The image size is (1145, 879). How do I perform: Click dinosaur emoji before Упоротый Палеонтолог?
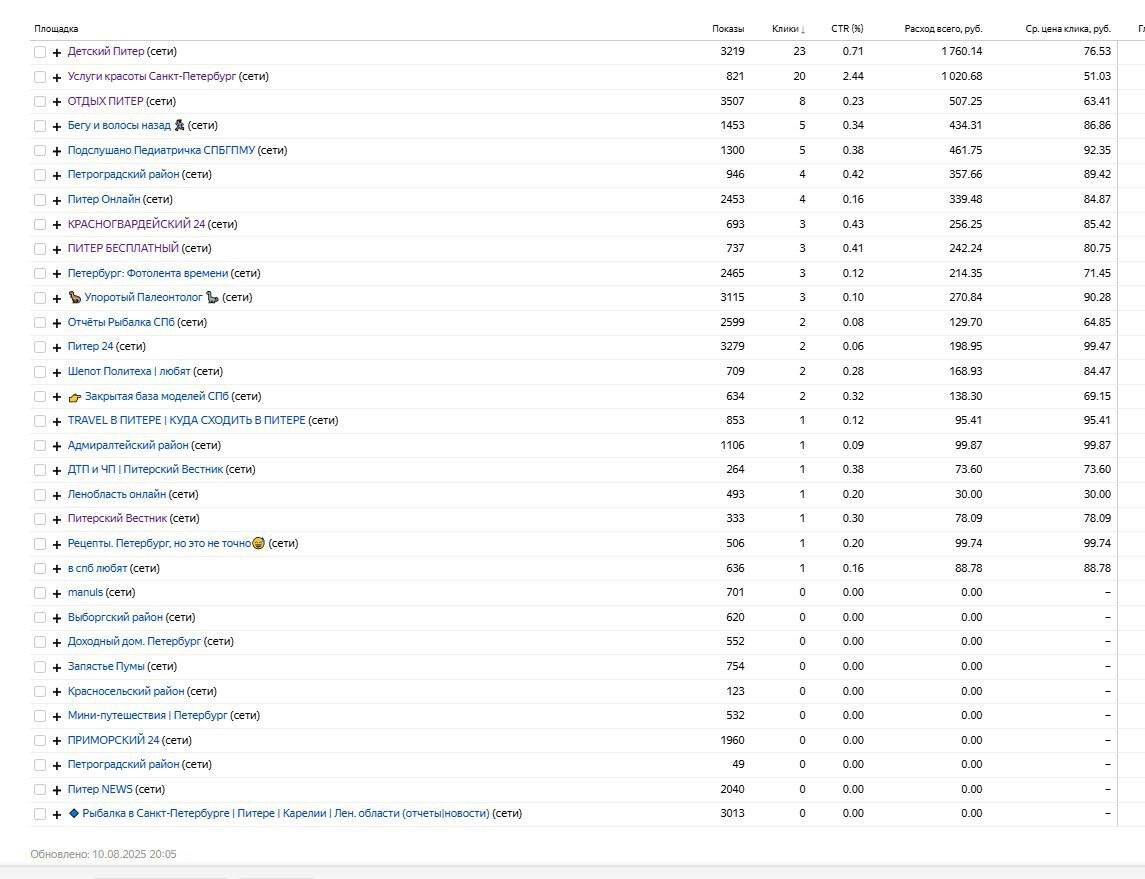coord(74,297)
